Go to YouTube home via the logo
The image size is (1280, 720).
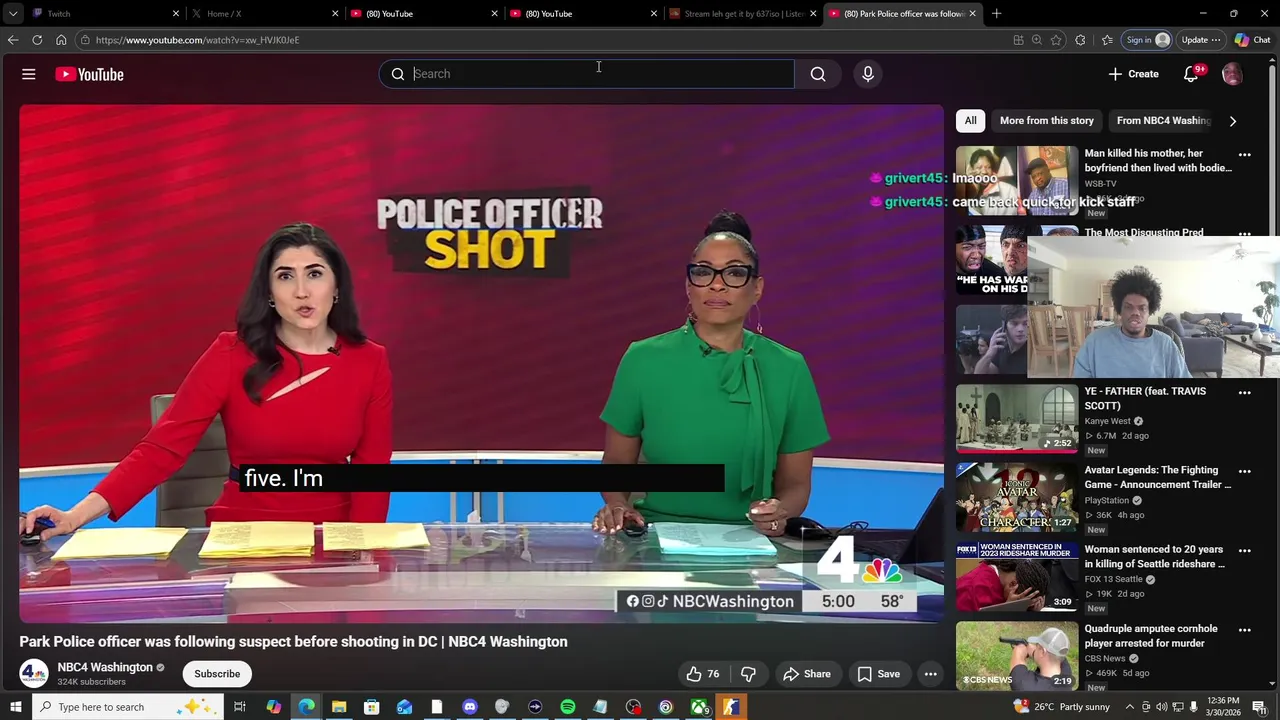[x=89, y=74]
